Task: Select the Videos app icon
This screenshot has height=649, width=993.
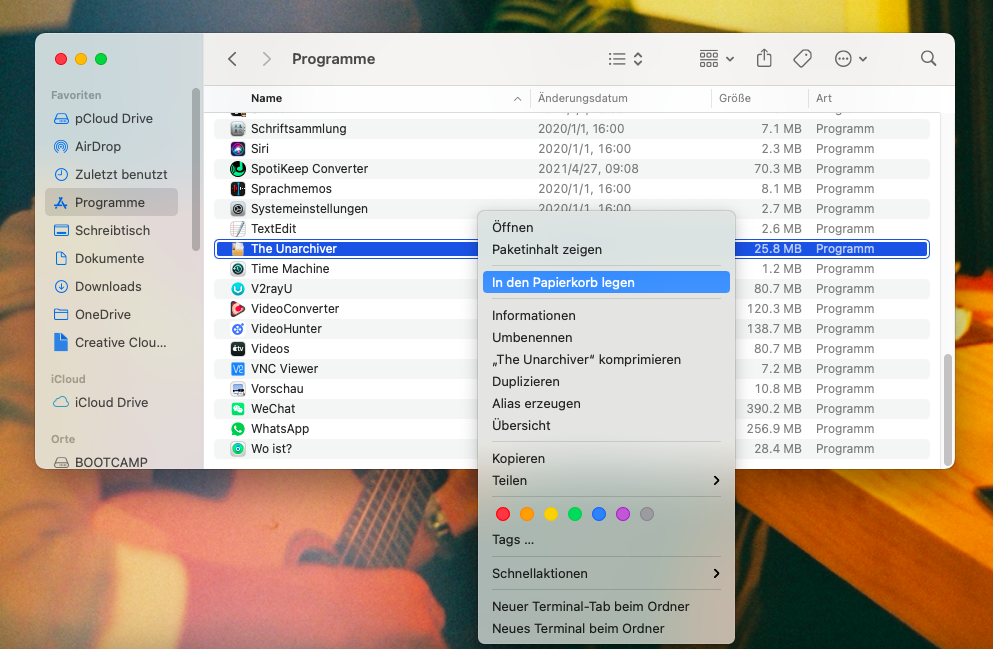Action: coord(237,348)
